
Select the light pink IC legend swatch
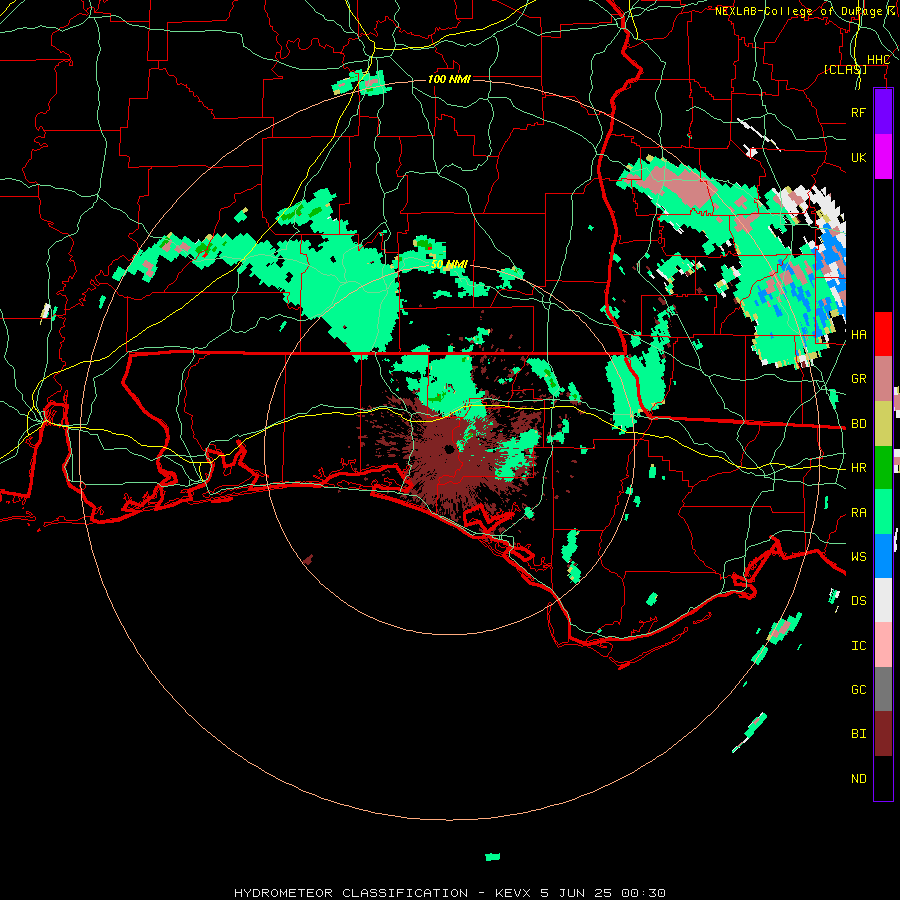[883, 645]
